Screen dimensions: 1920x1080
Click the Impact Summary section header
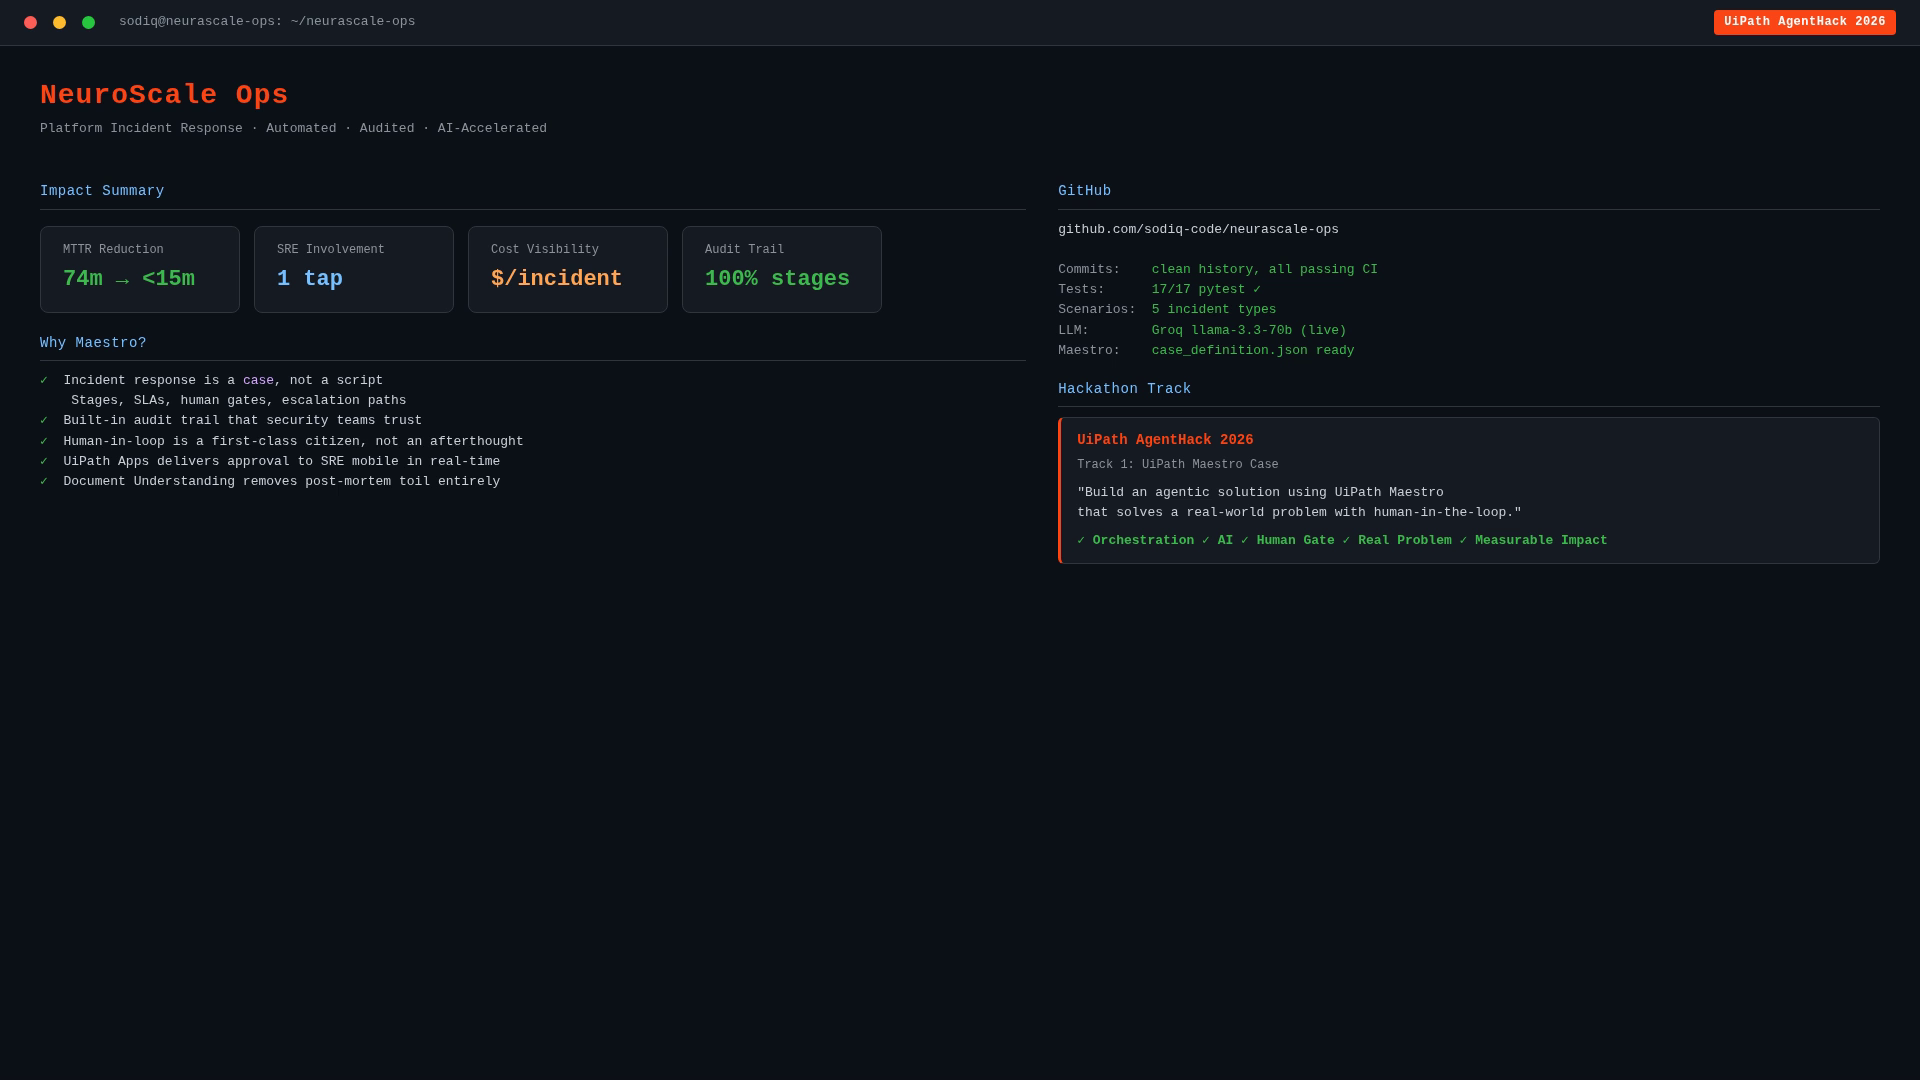[102, 191]
